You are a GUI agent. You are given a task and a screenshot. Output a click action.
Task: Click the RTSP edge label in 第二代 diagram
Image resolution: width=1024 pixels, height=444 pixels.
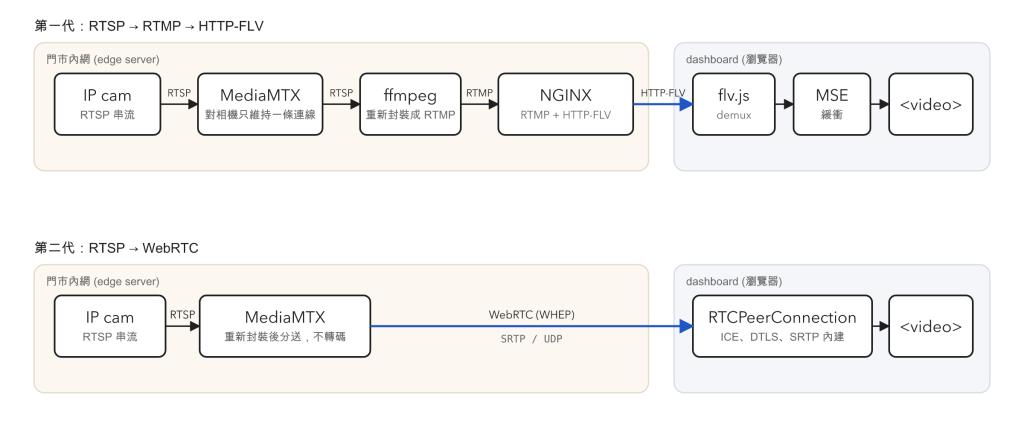(182, 315)
